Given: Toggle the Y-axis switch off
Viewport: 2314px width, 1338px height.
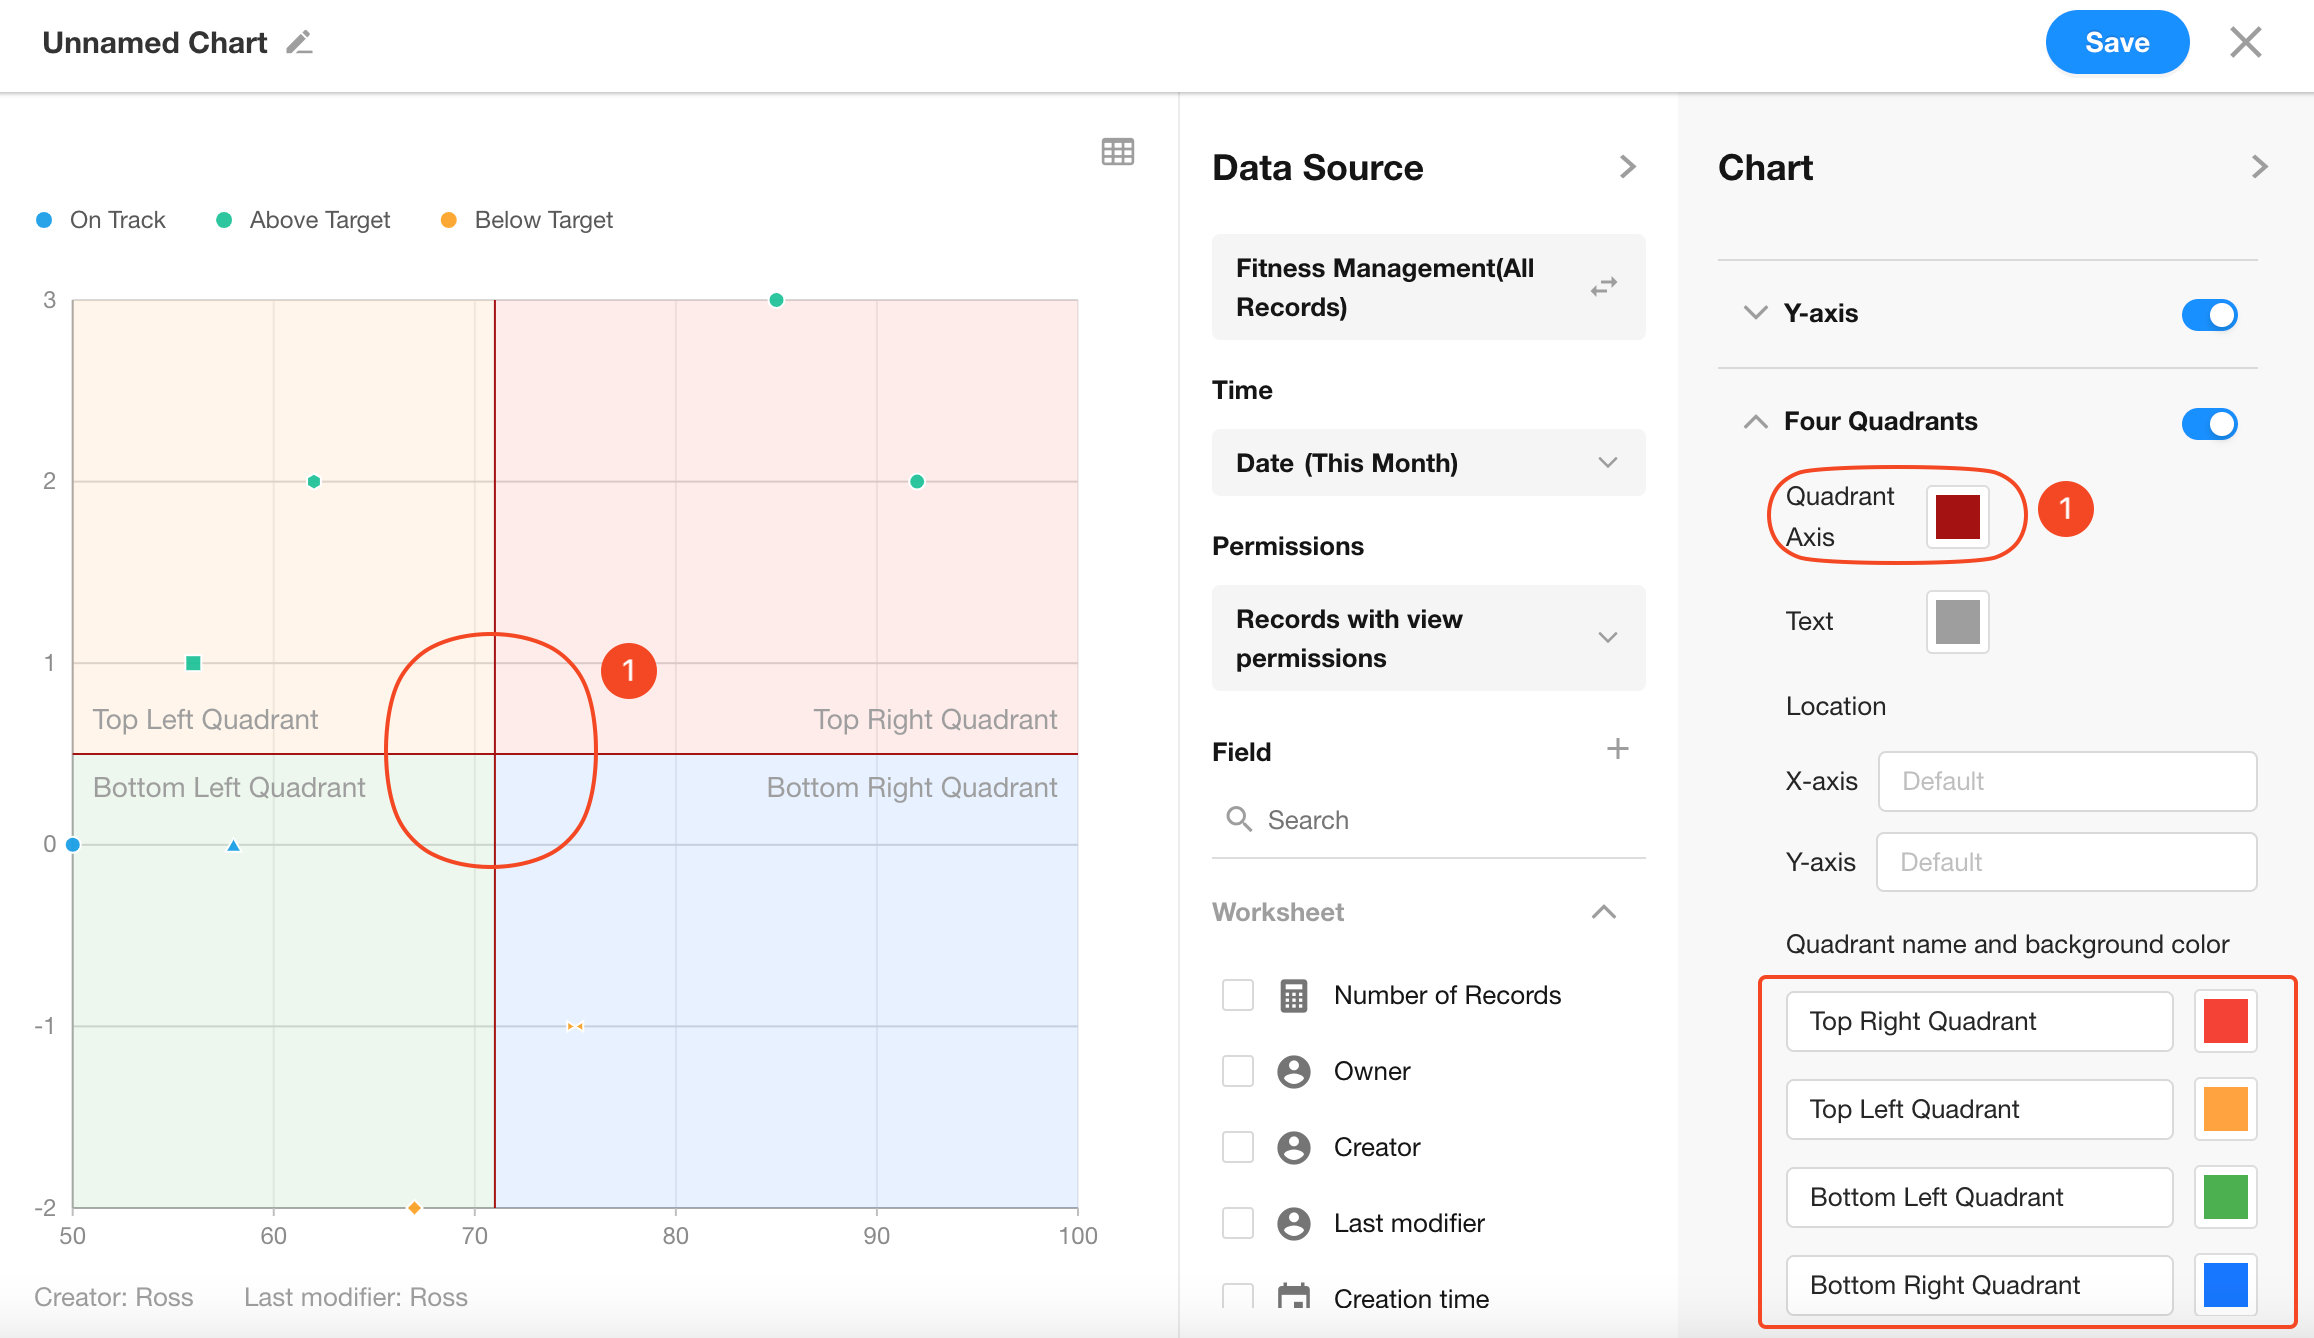Looking at the screenshot, I should point(2209,315).
